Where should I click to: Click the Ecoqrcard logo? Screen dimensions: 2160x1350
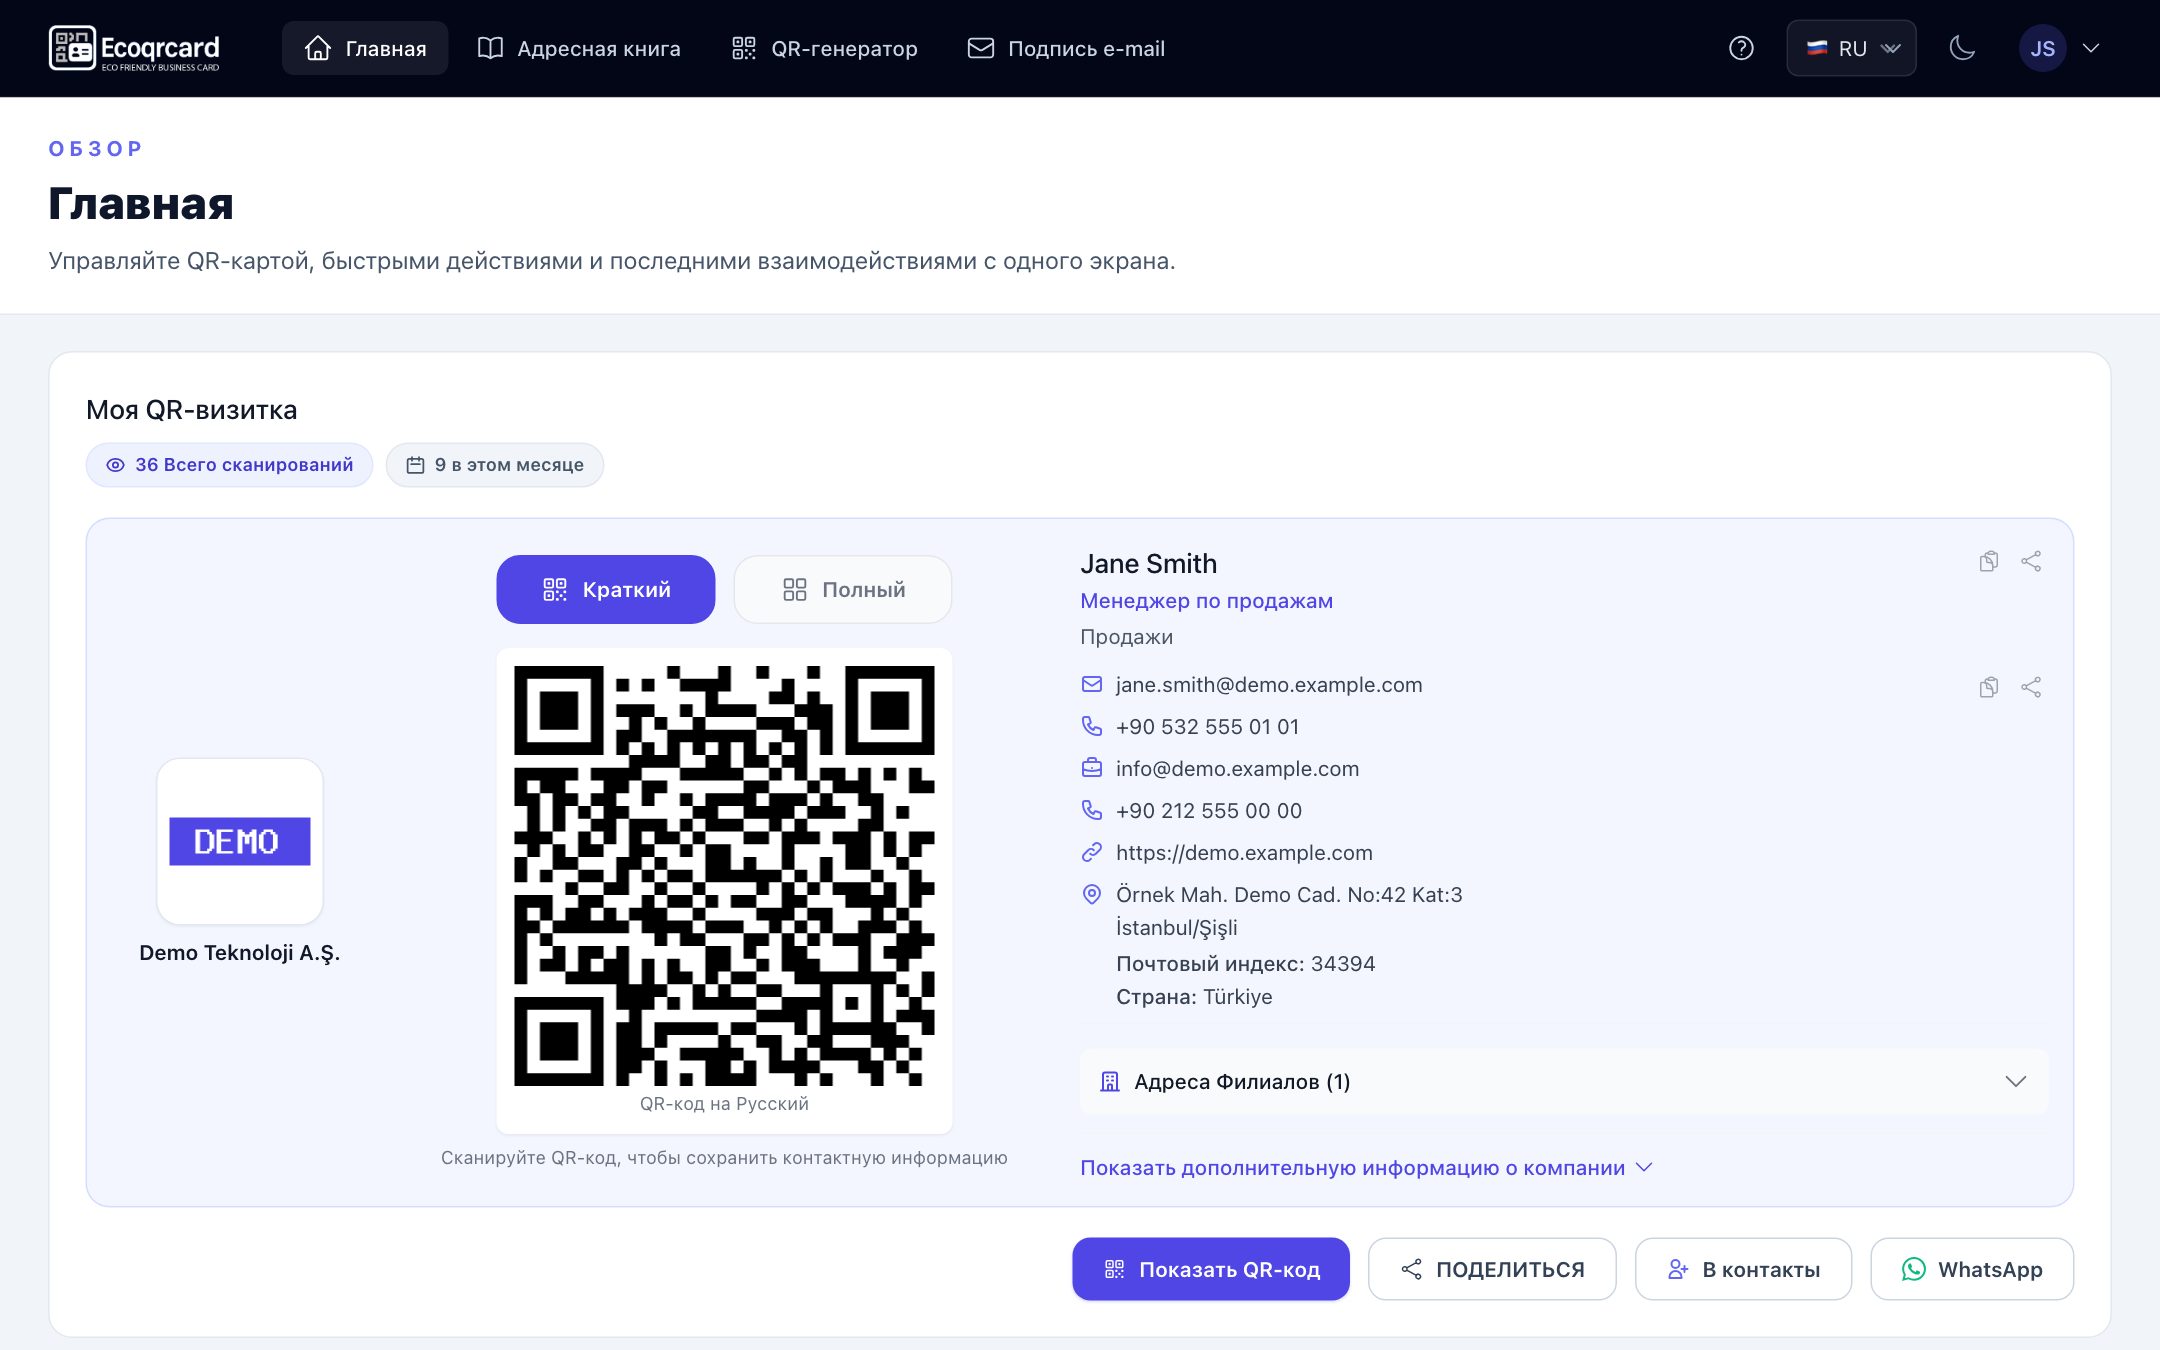134,48
